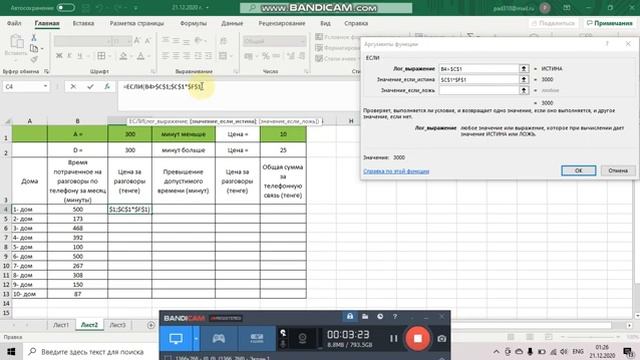Collapse dialog for Лог_выражение range
The height and width of the screenshot is (360, 640).
[524, 69]
